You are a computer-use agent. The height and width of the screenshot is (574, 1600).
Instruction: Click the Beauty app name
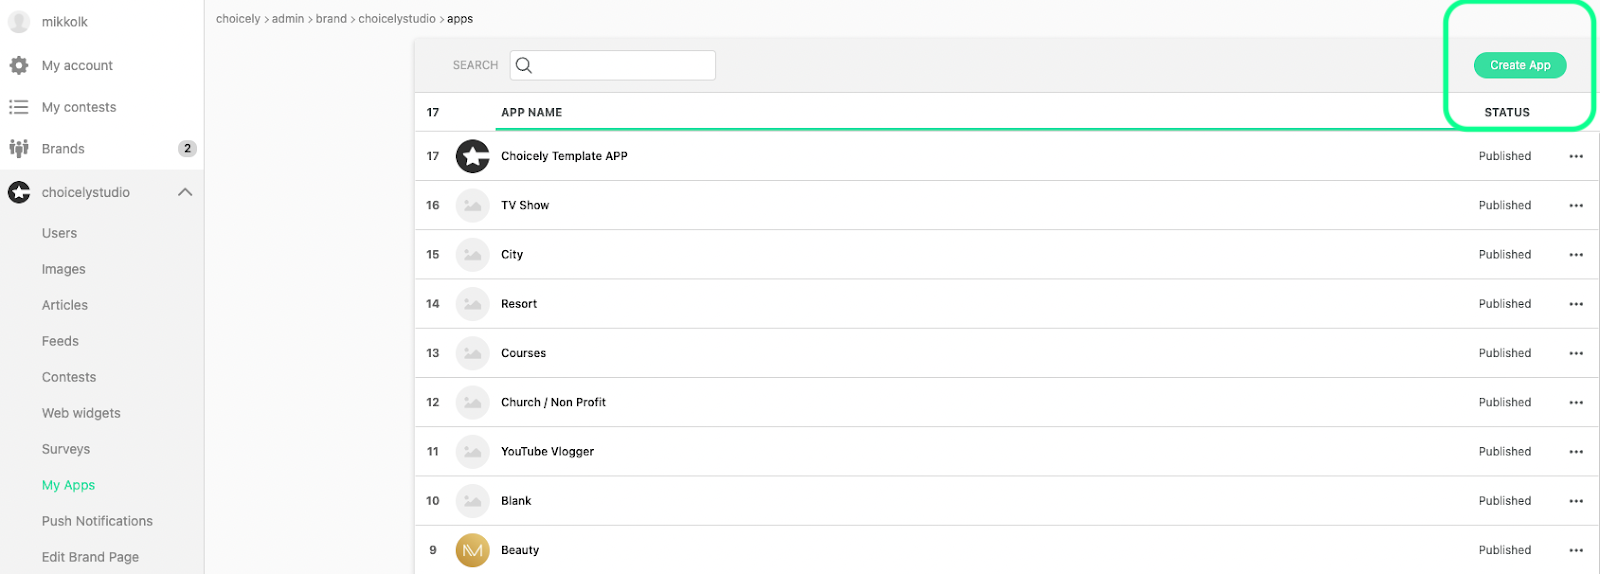click(520, 550)
